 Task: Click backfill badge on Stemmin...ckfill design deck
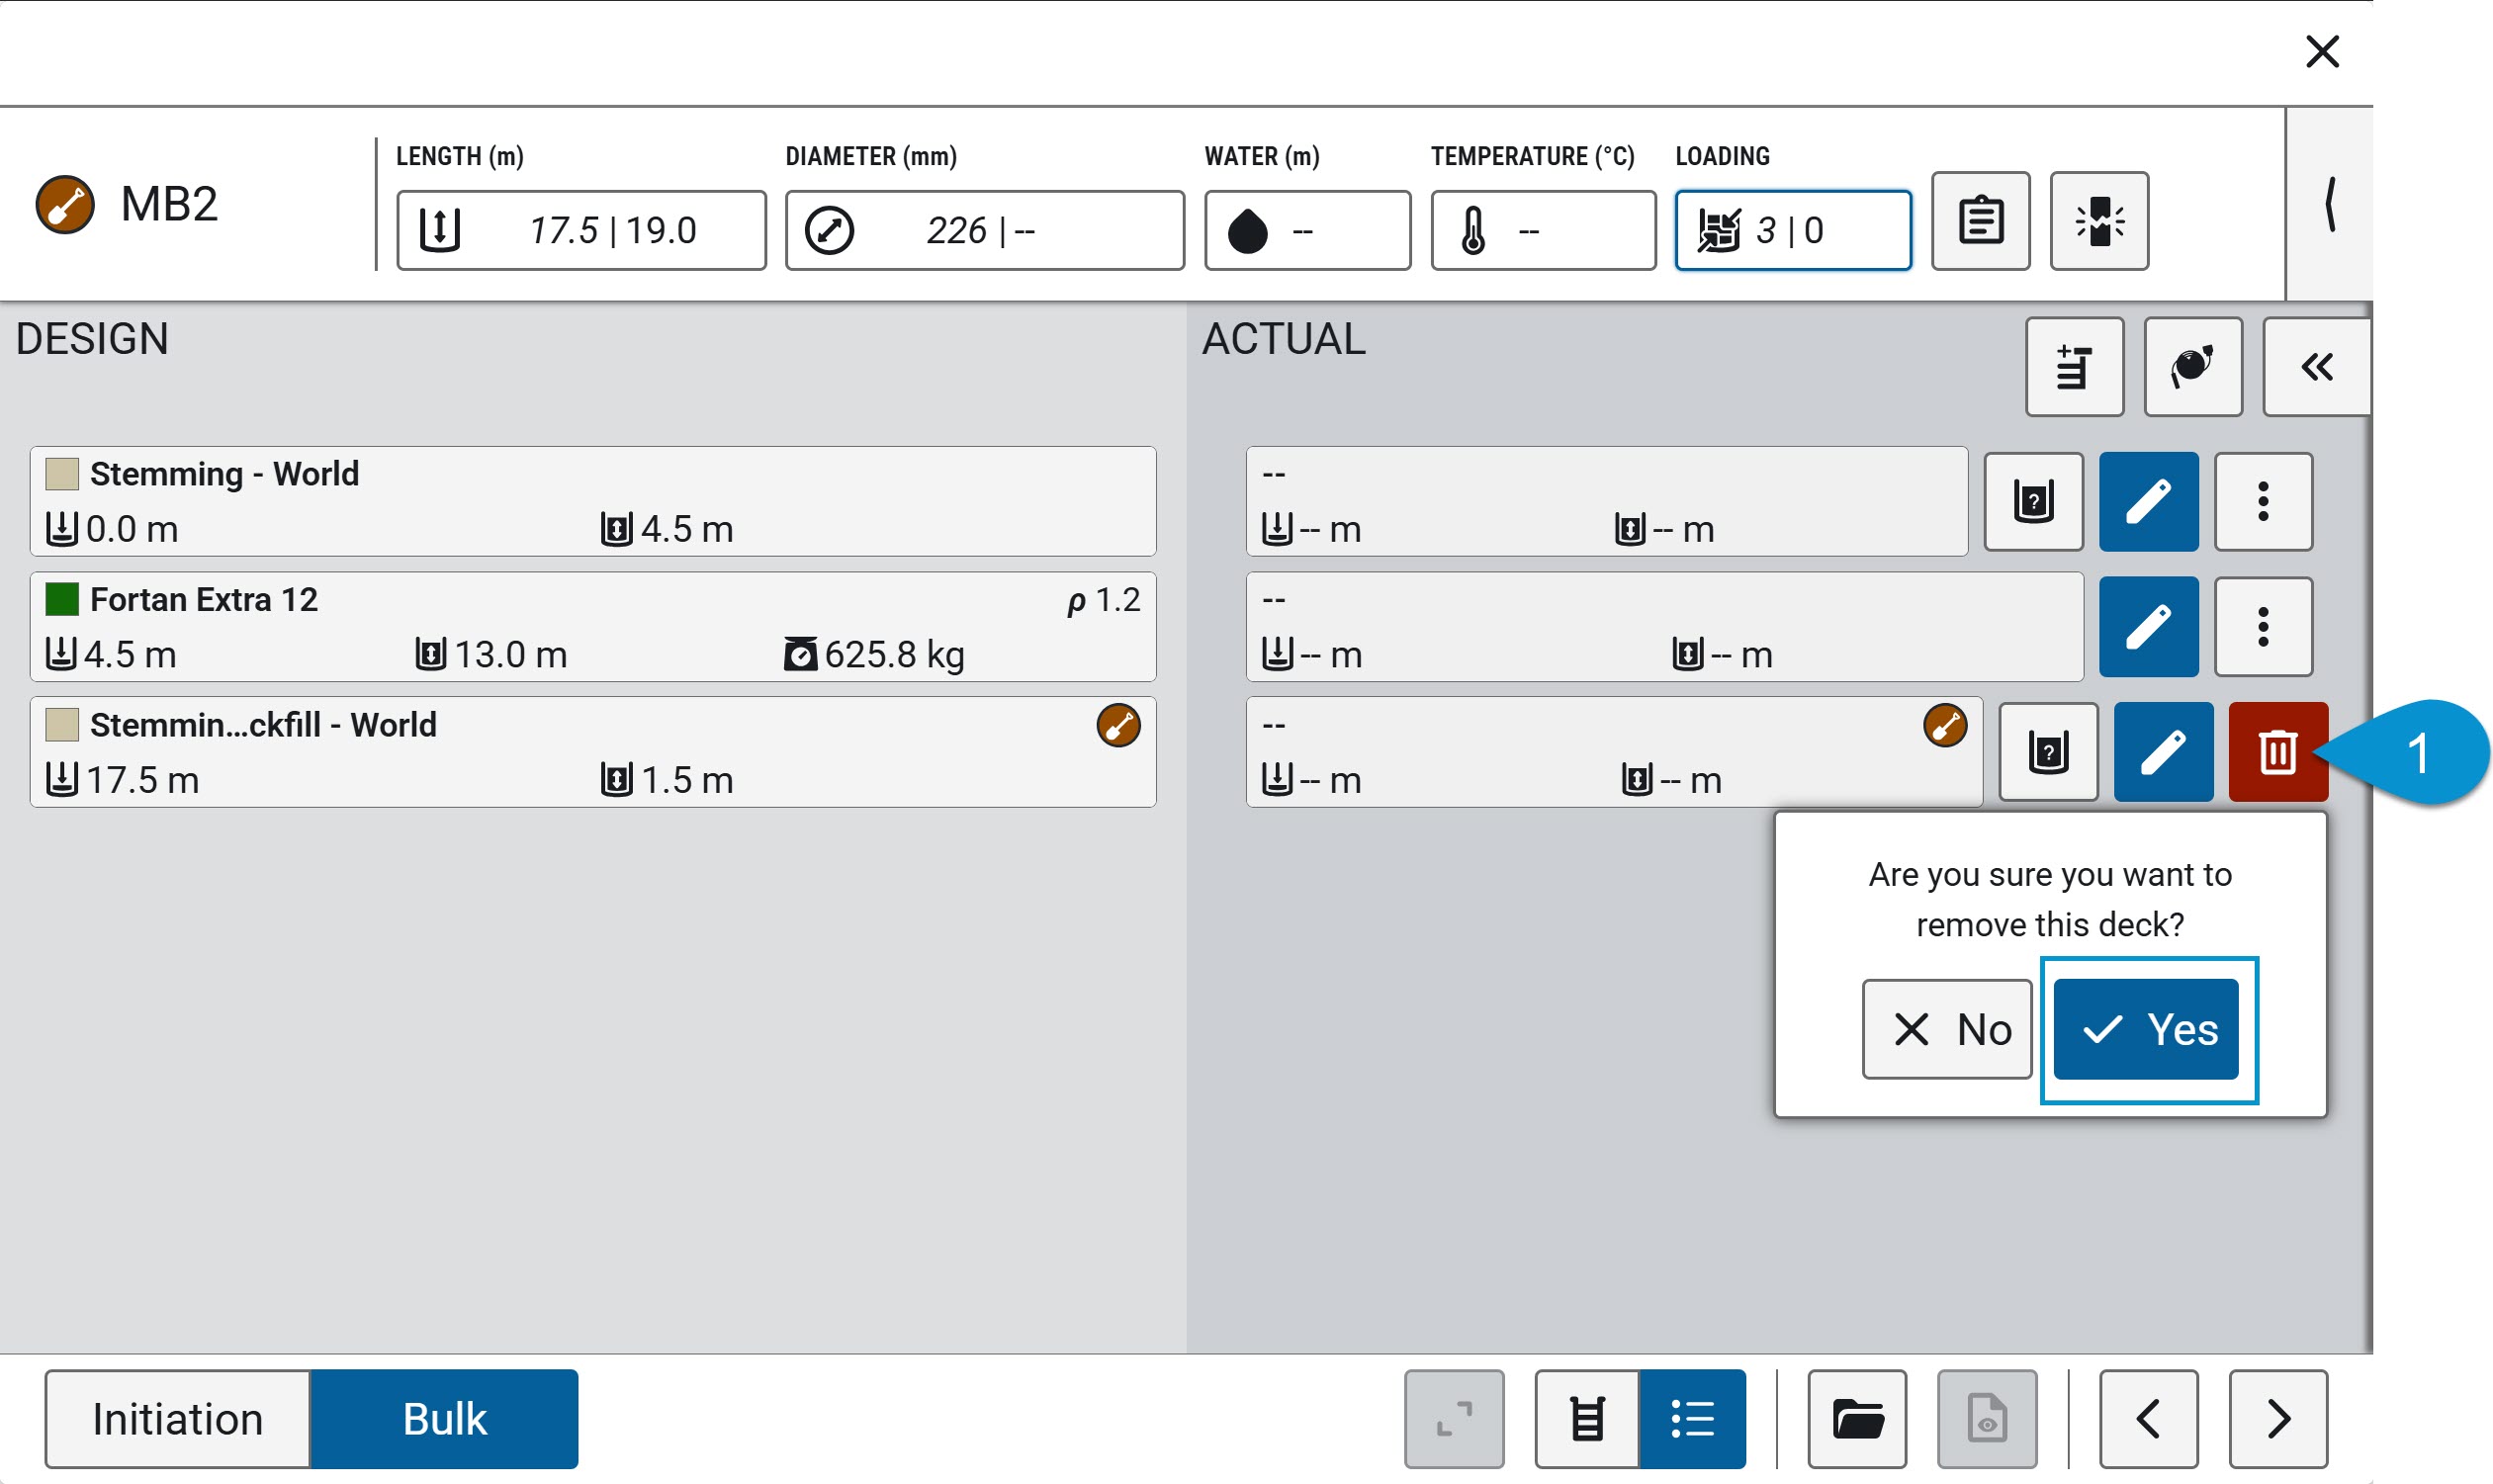click(x=1118, y=725)
